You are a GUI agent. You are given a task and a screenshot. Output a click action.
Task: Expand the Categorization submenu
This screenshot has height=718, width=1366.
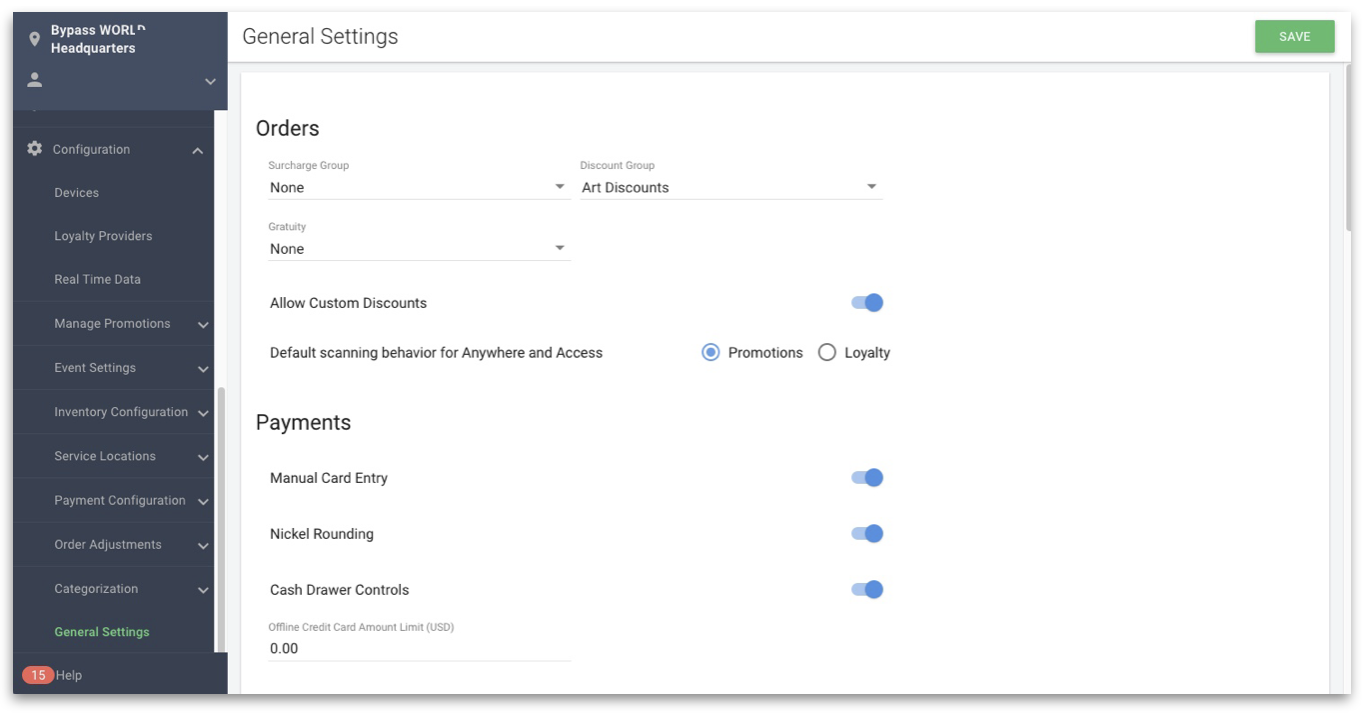pyautogui.click(x=203, y=590)
